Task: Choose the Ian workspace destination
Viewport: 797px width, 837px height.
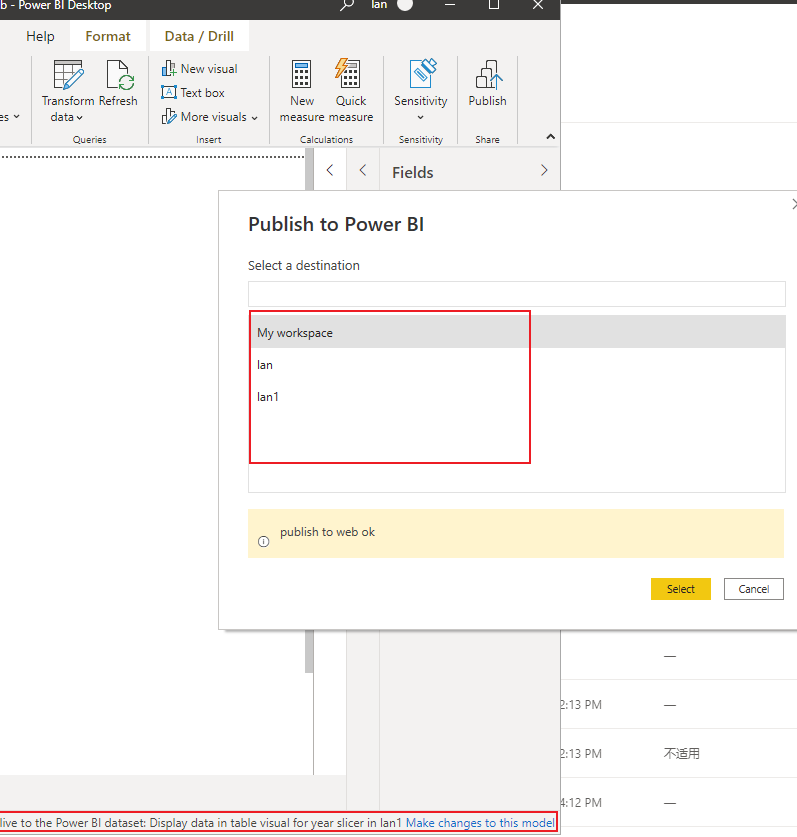Action: pos(517,365)
